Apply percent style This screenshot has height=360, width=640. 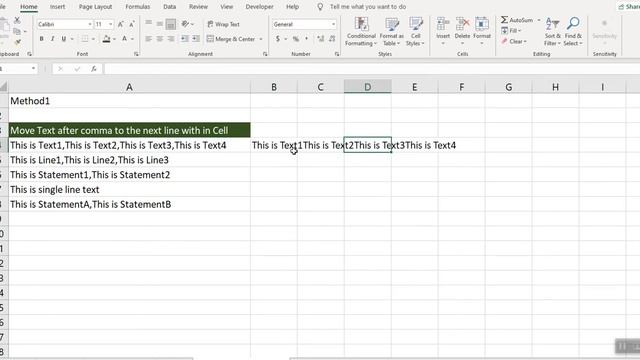pos(296,39)
